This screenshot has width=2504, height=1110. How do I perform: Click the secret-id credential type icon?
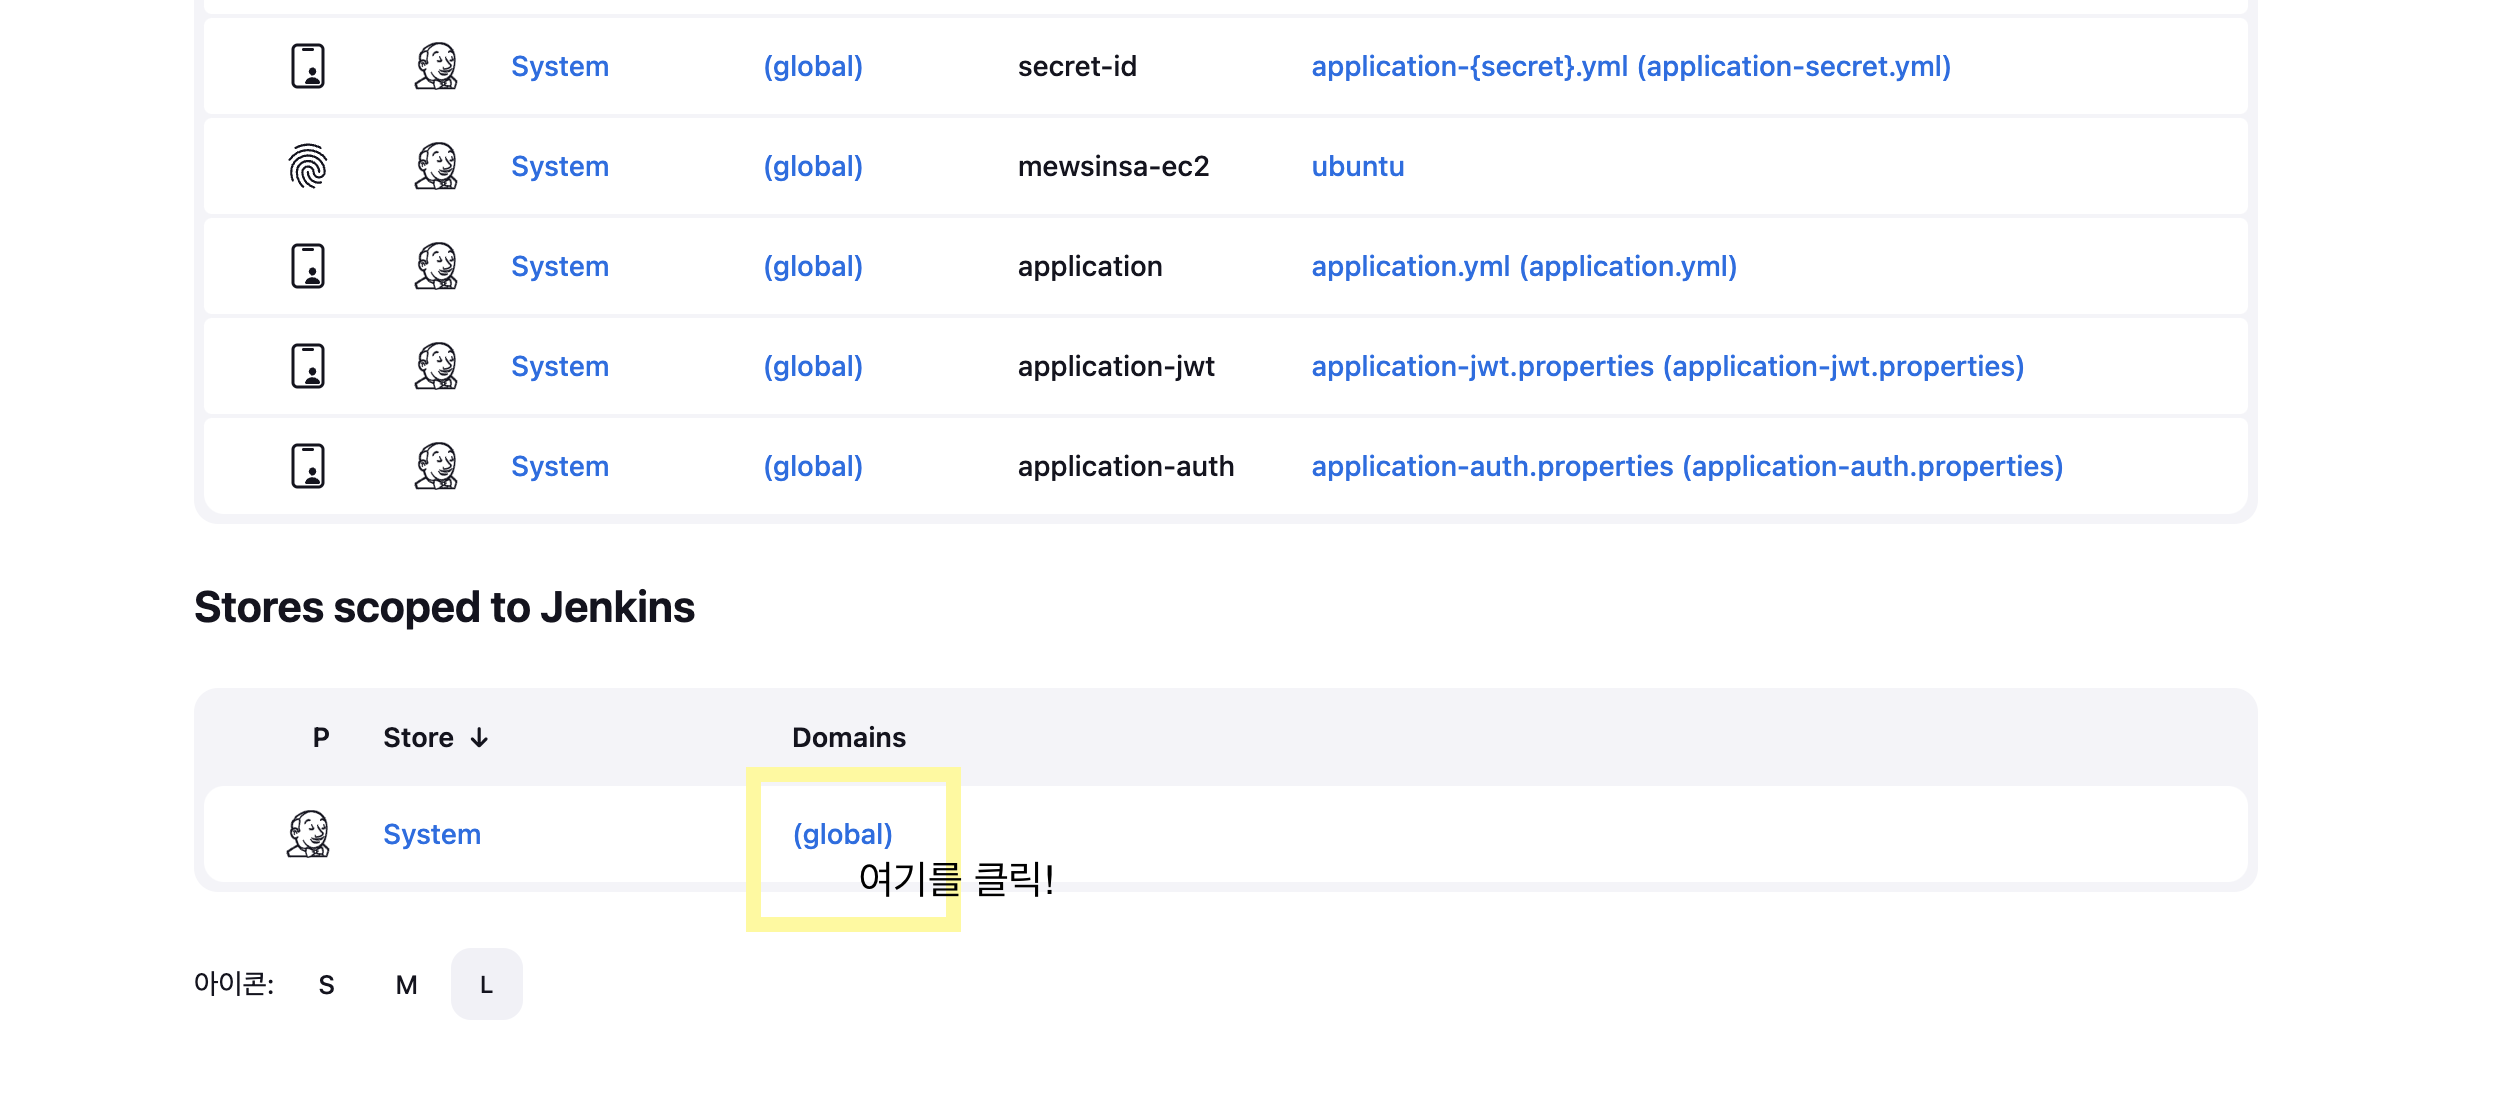308,66
